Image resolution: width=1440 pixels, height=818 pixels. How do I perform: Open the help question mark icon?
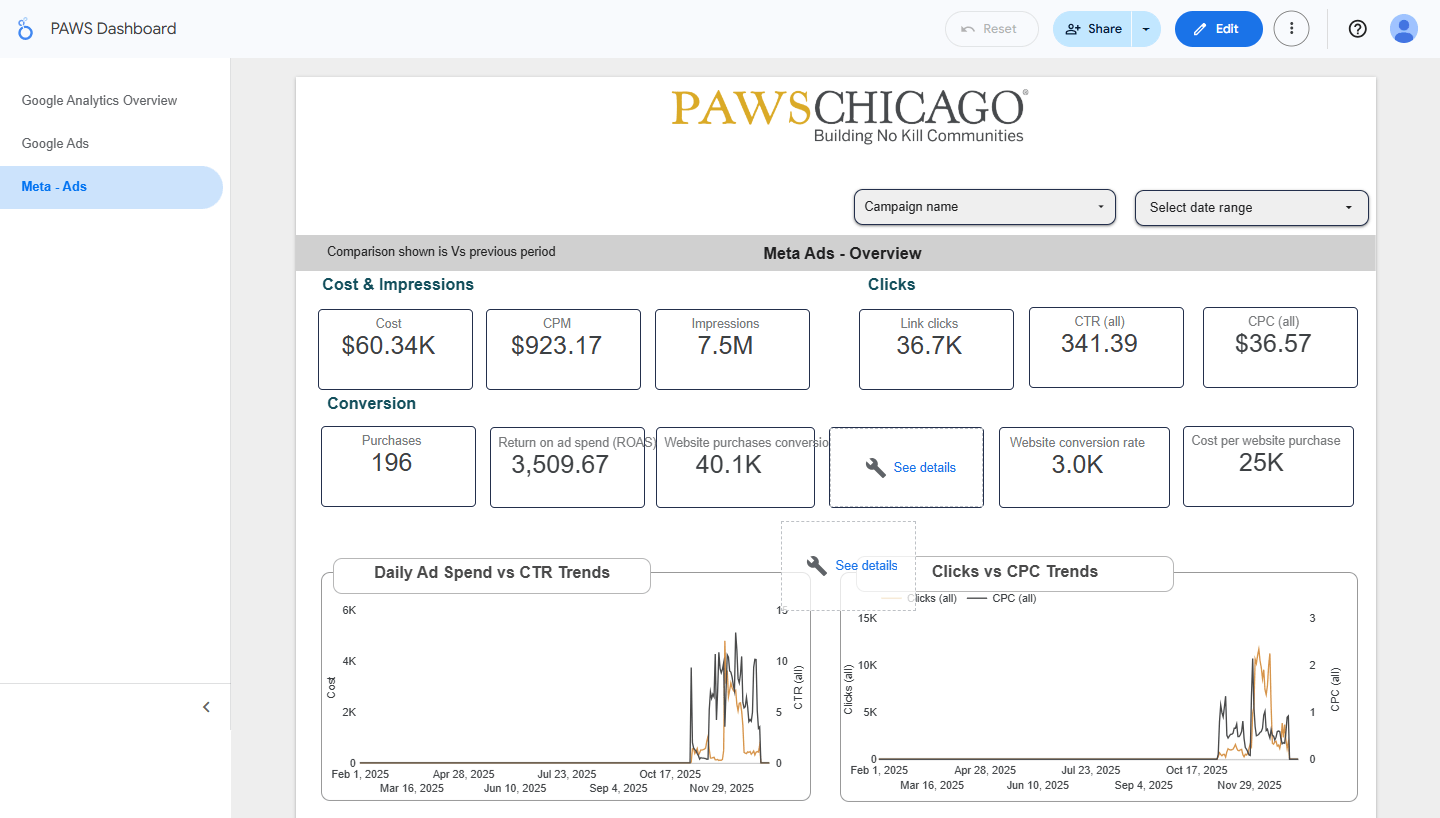click(1357, 29)
